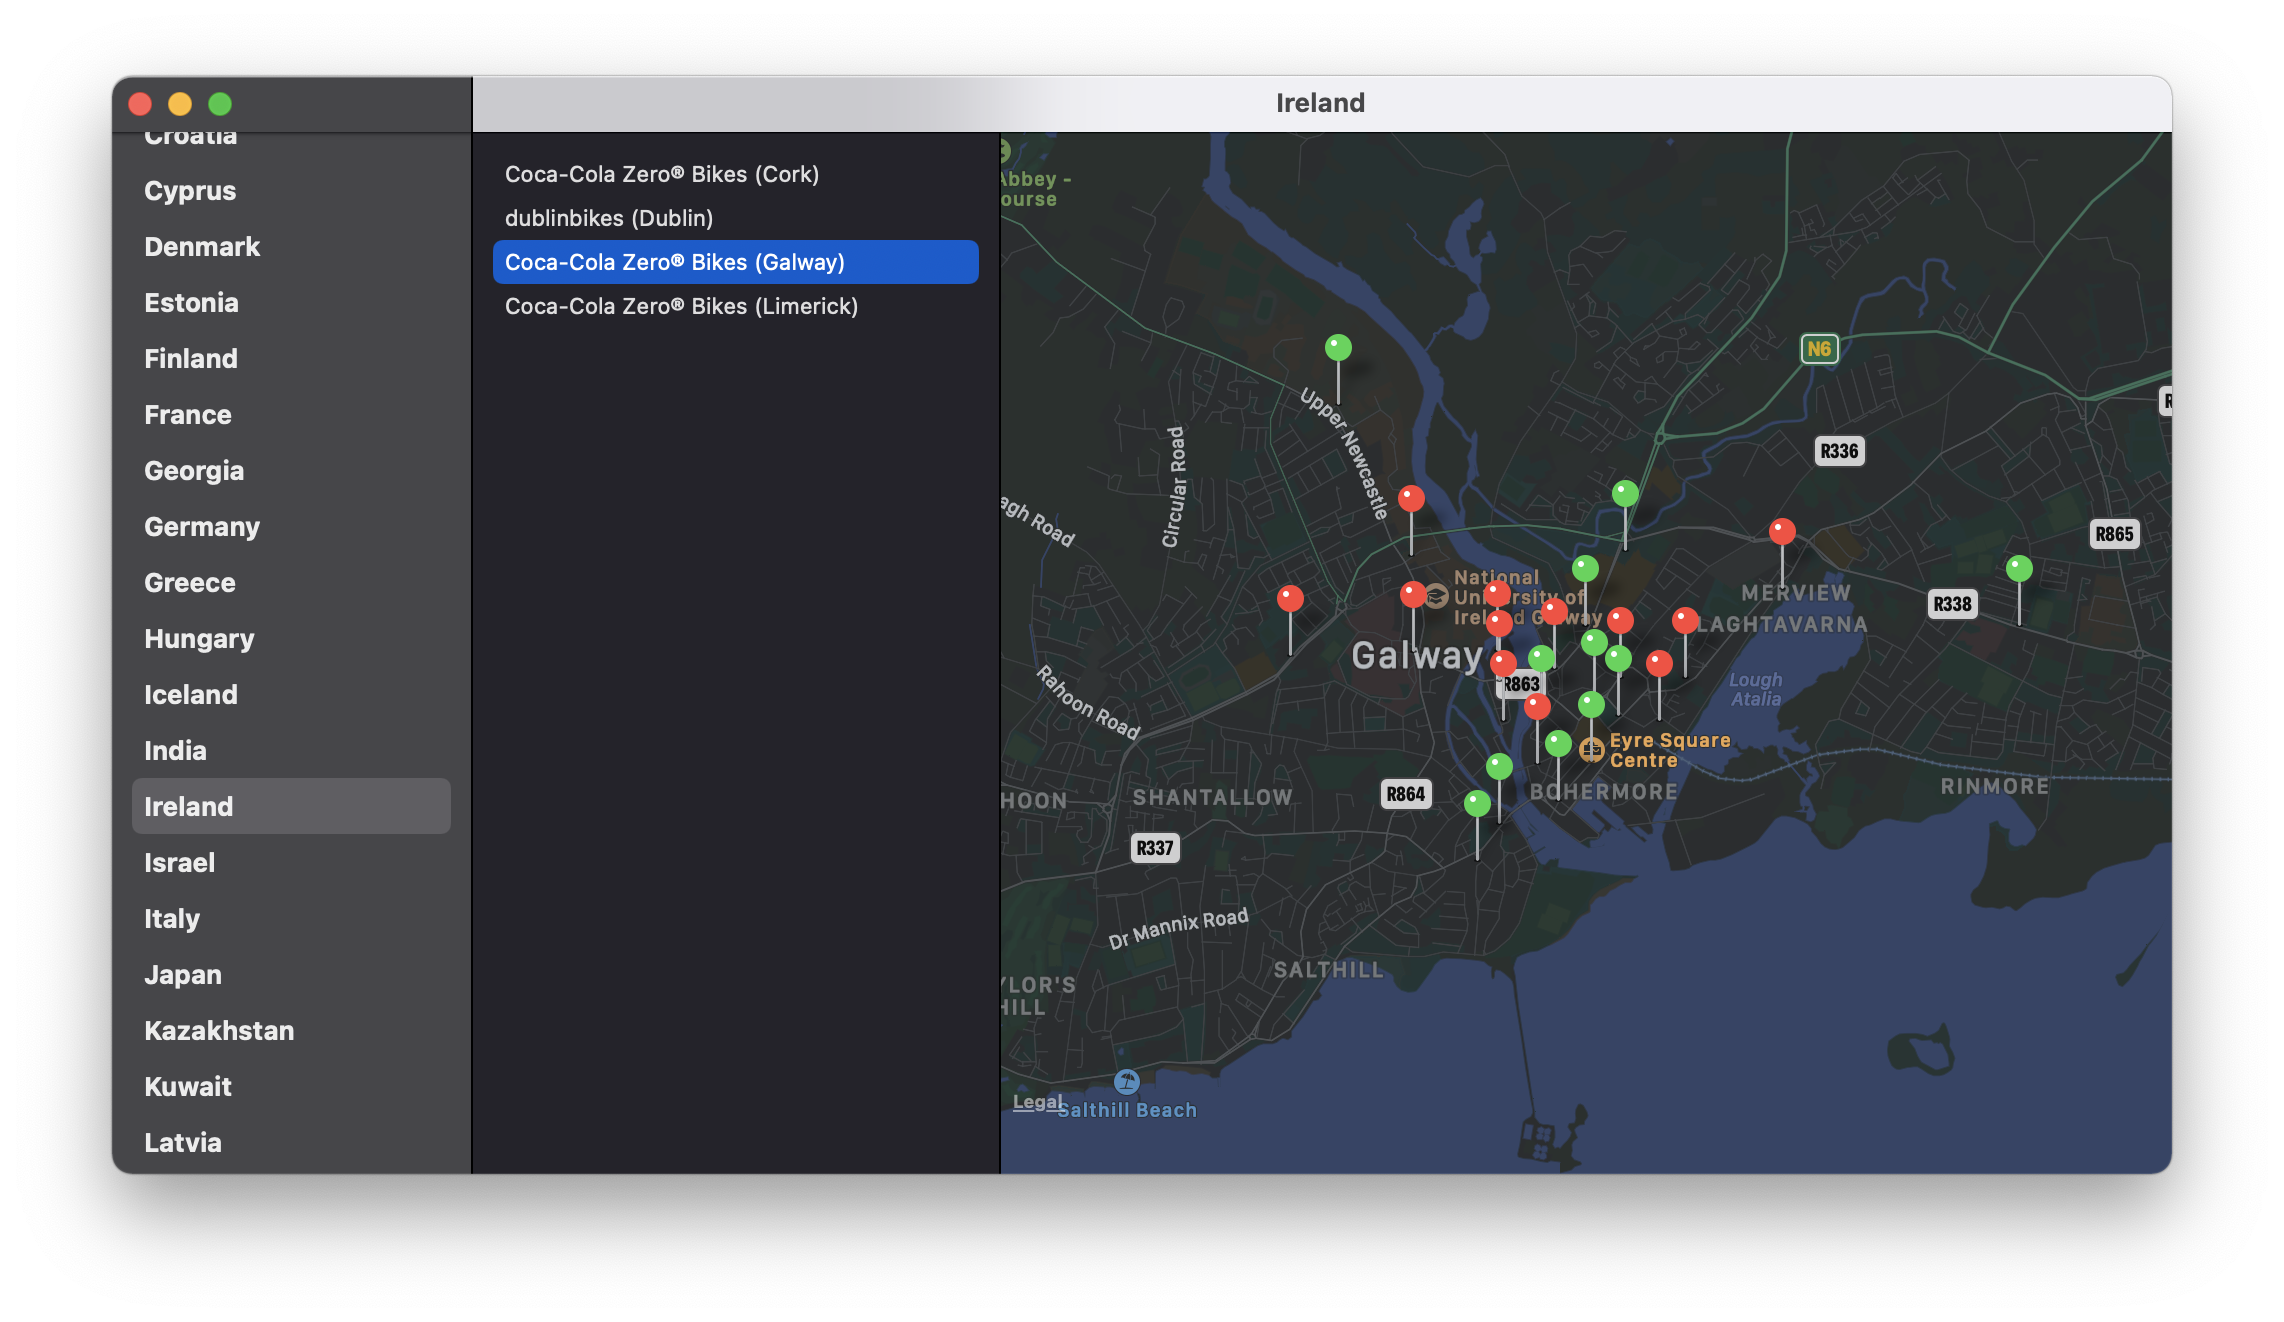Choose Italy in the country sidebar

tap(291, 918)
